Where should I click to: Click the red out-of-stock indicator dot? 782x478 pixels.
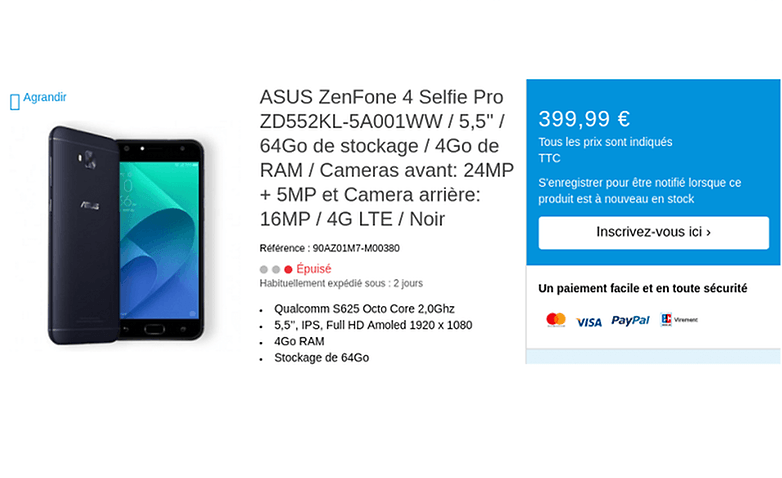tap(288, 269)
